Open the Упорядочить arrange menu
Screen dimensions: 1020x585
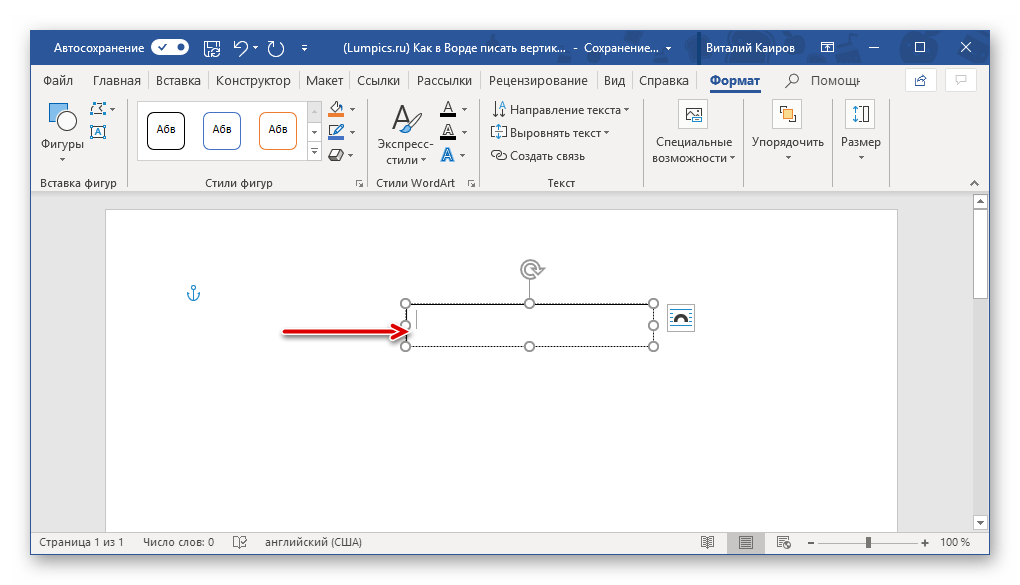pyautogui.click(x=788, y=131)
